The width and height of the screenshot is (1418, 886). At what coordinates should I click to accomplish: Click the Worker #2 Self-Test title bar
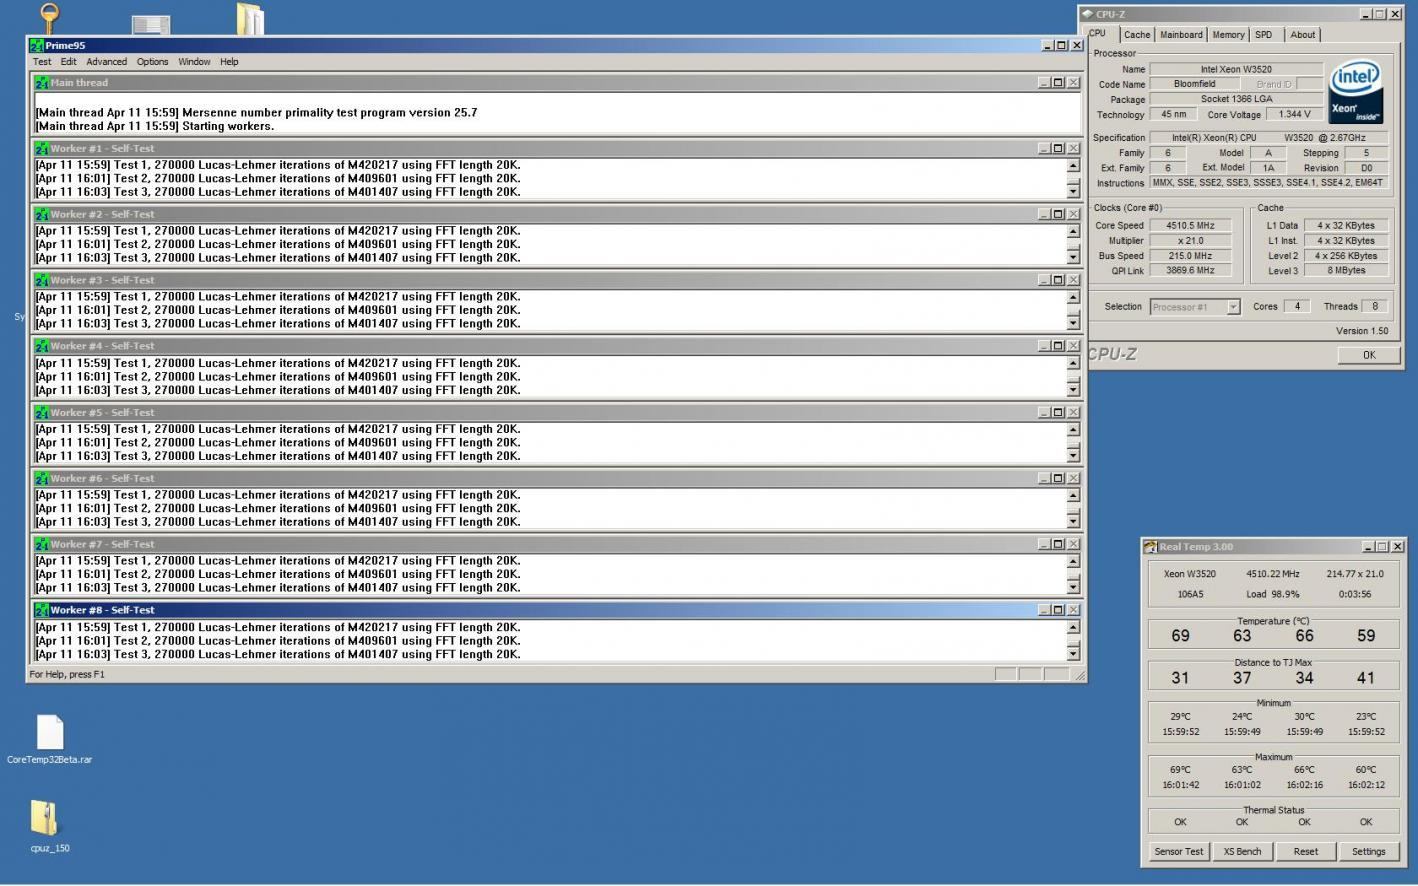pos(557,214)
